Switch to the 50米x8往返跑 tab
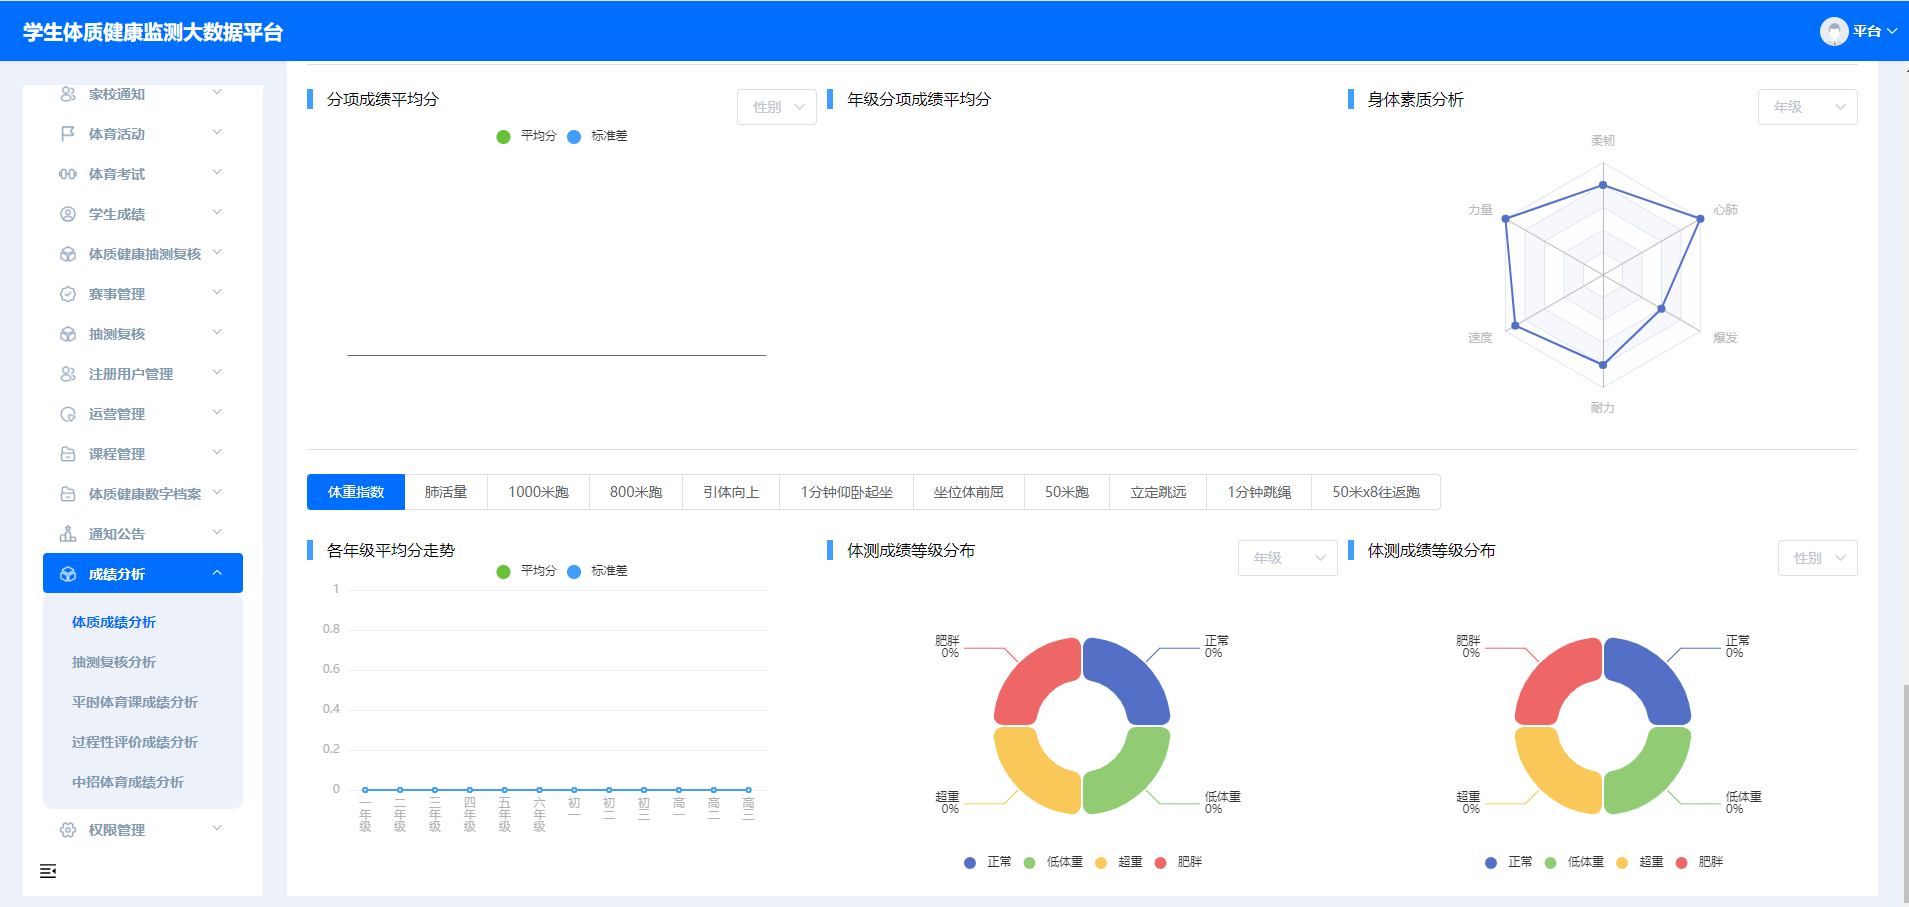Screen dimensions: 1909x907 (x=1376, y=492)
